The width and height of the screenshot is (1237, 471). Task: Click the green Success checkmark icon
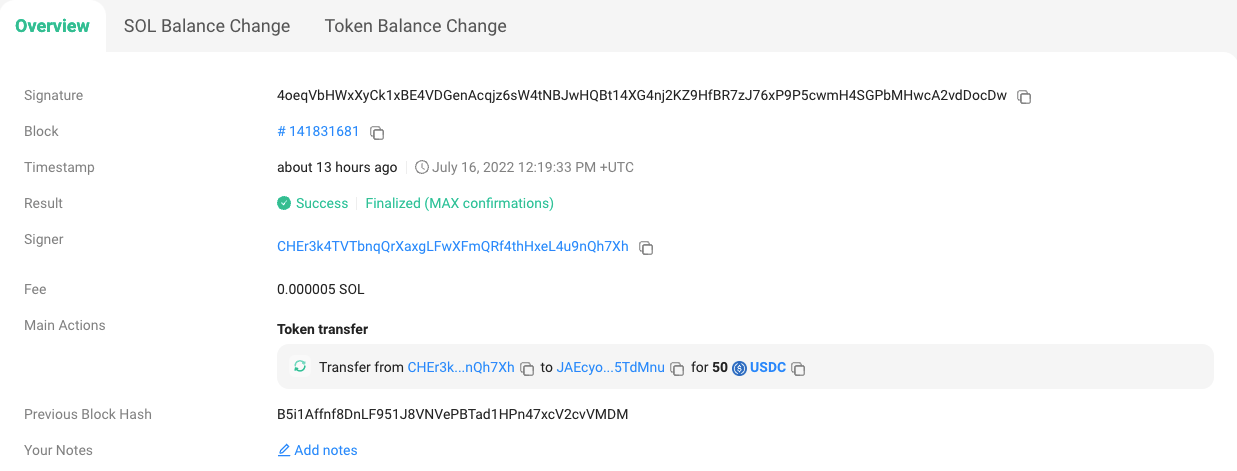[x=284, y=203]
